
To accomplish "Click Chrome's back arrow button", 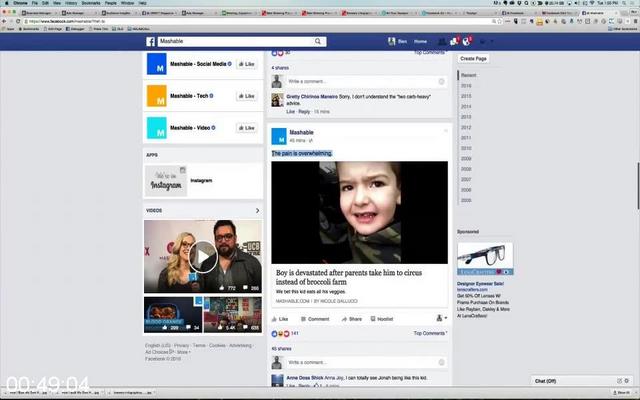I will click(4, 21).
